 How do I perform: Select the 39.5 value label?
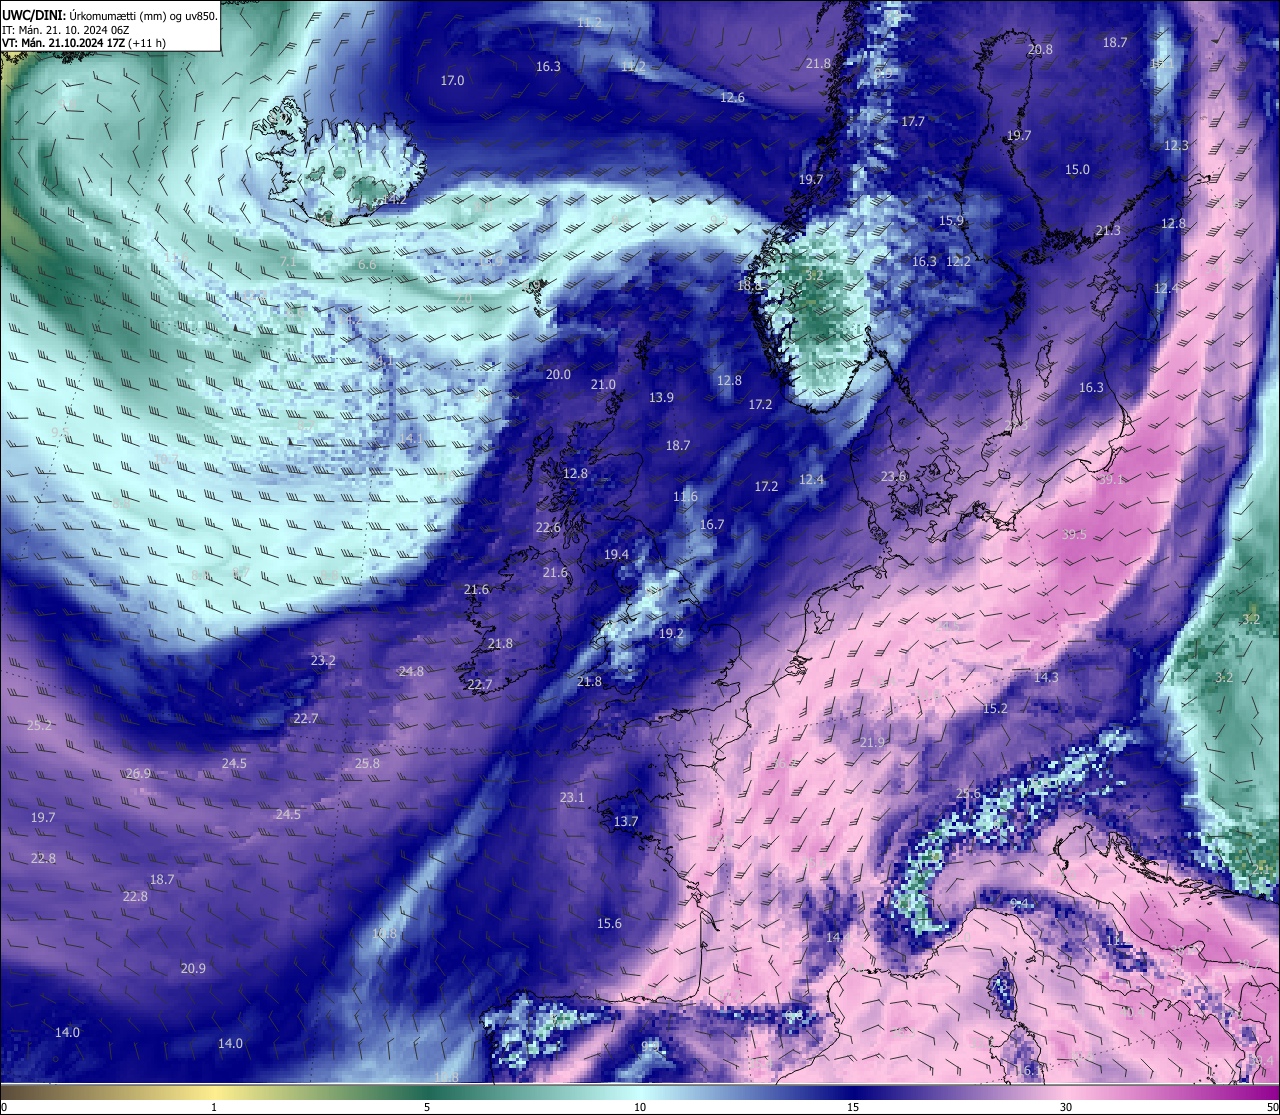[x=1074, y=534]
